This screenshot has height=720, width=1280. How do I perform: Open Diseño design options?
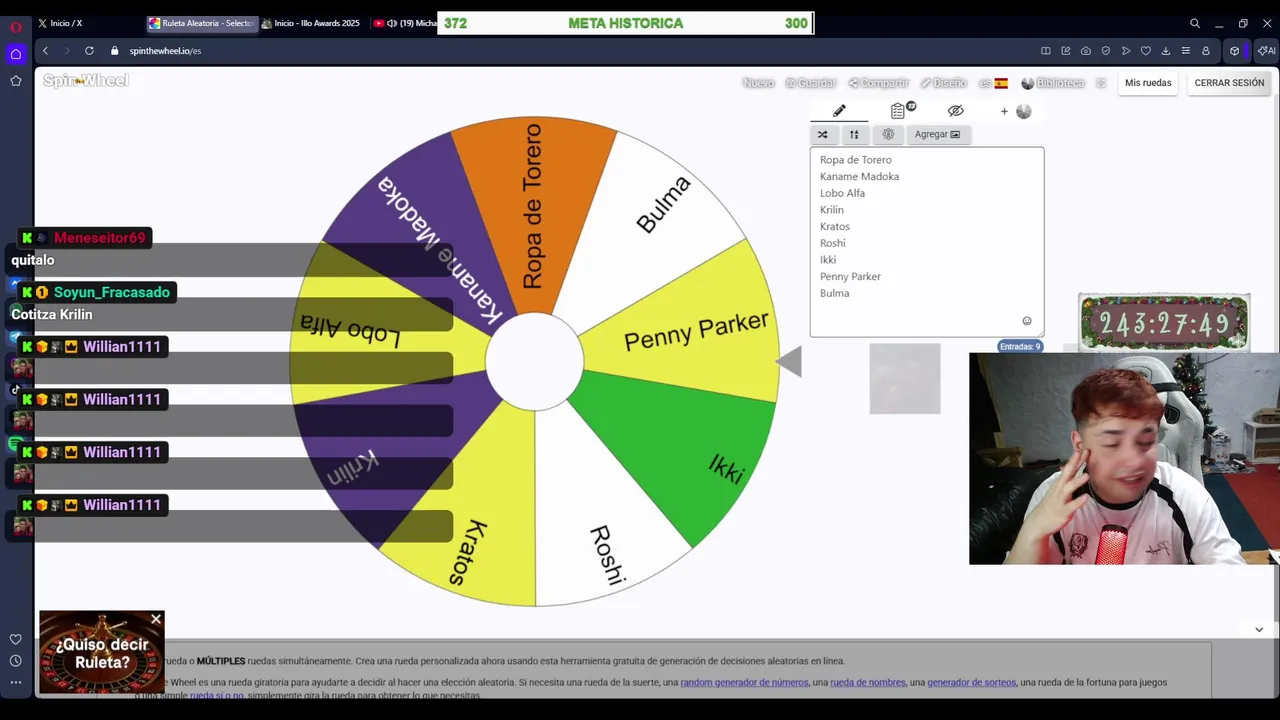tap(943, 83)
